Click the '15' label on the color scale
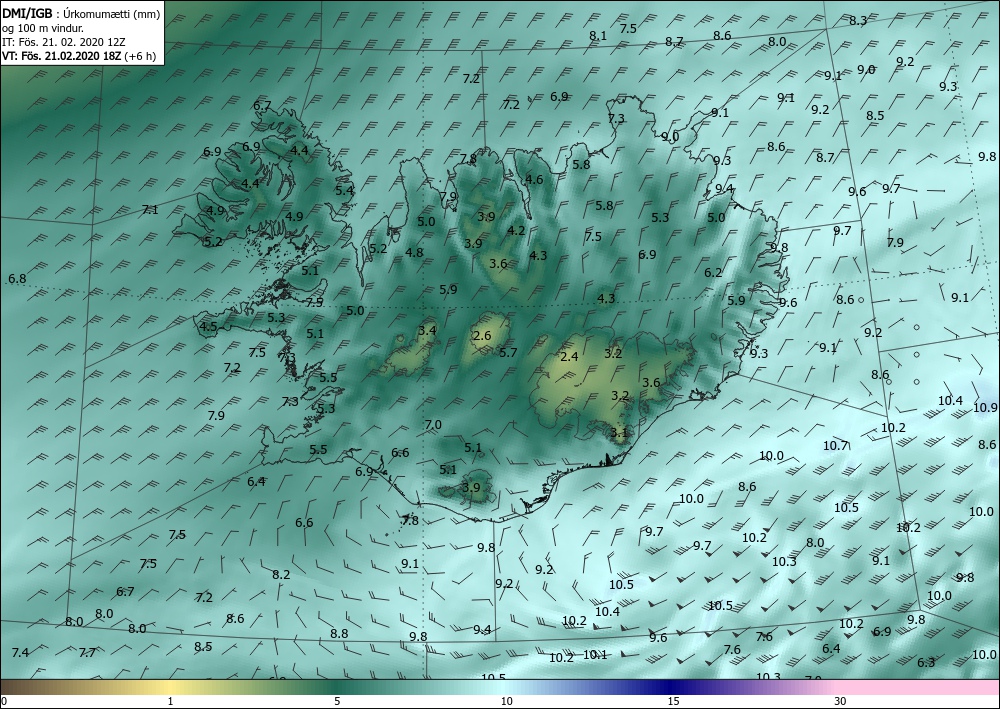This screenshot has width=1000, height=709. click(674, 702)
